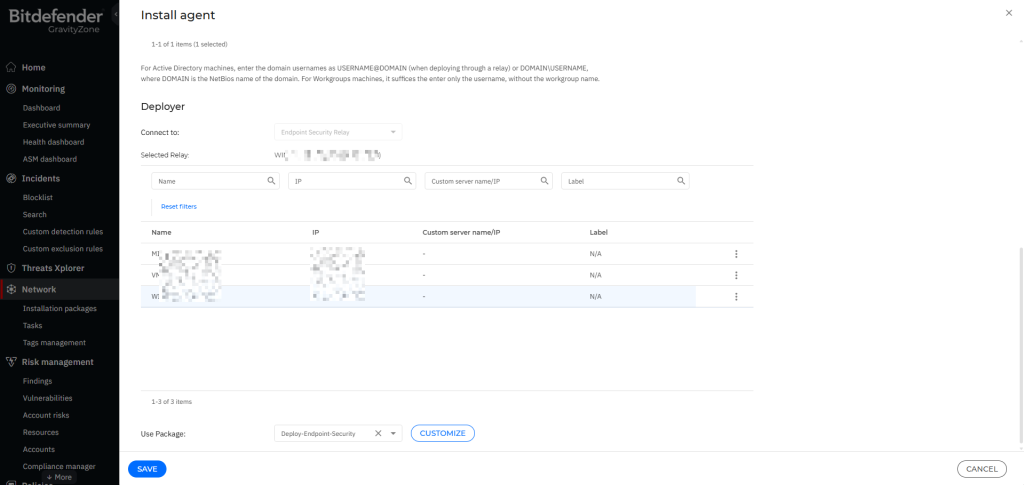Go to Executive summary in the sidebar
The image size is (1024, 485).
[56, 125]
